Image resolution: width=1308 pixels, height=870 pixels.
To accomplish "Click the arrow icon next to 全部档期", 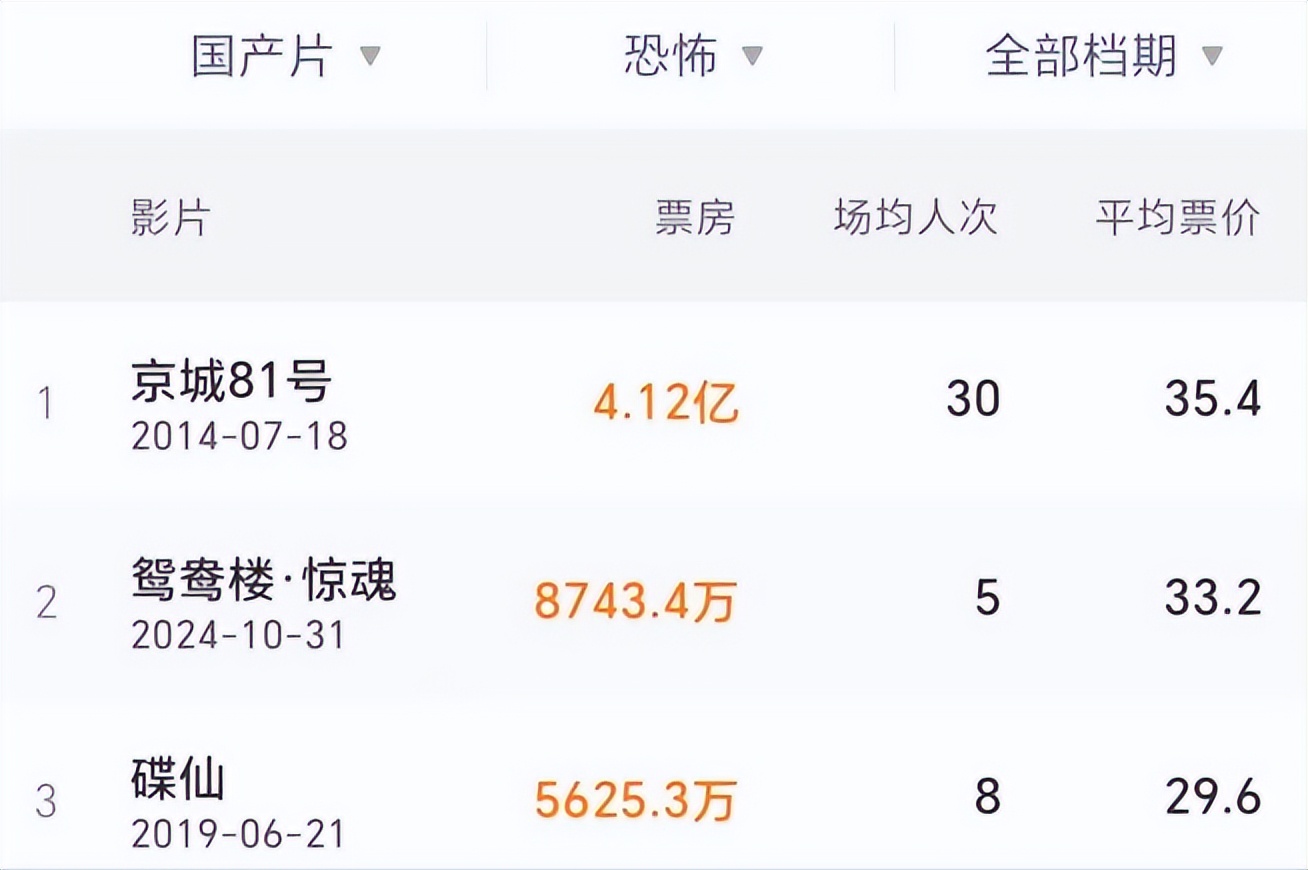I will [x=1212, y=57].
